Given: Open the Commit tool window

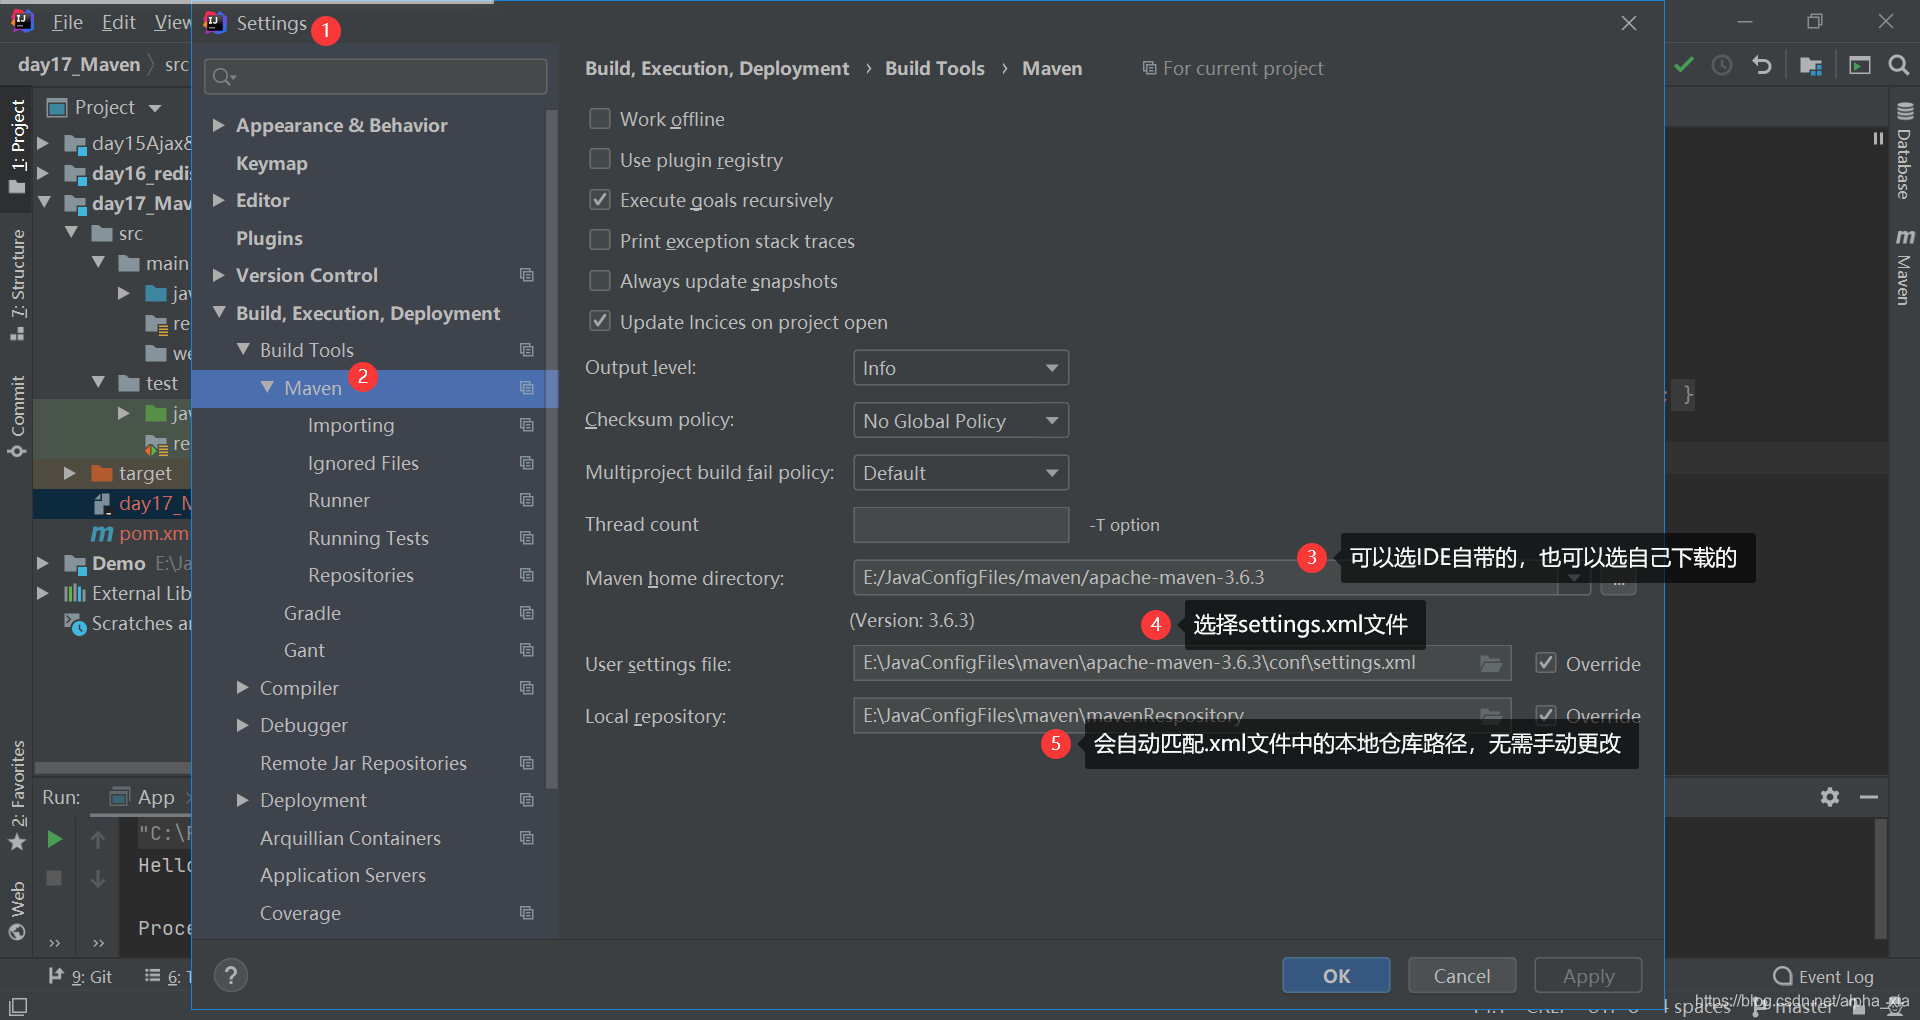Looking at the screenshot, I should coord(17,417).
